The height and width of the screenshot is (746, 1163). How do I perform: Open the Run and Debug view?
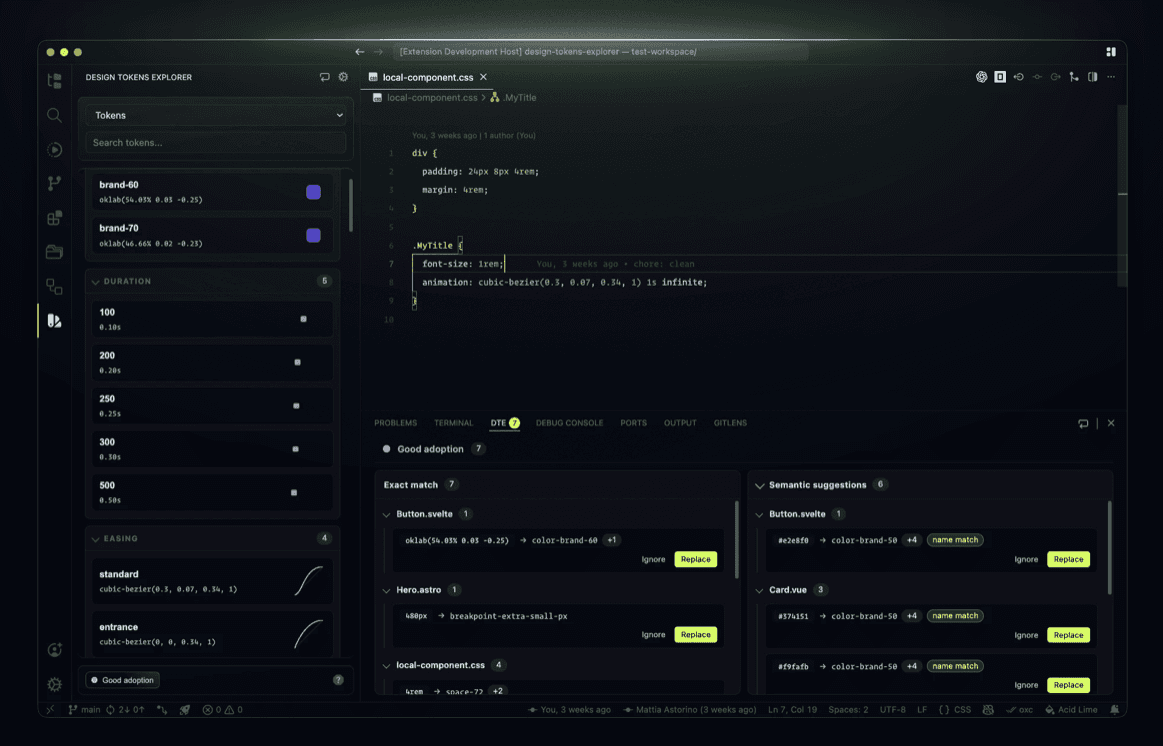point(55,149)
